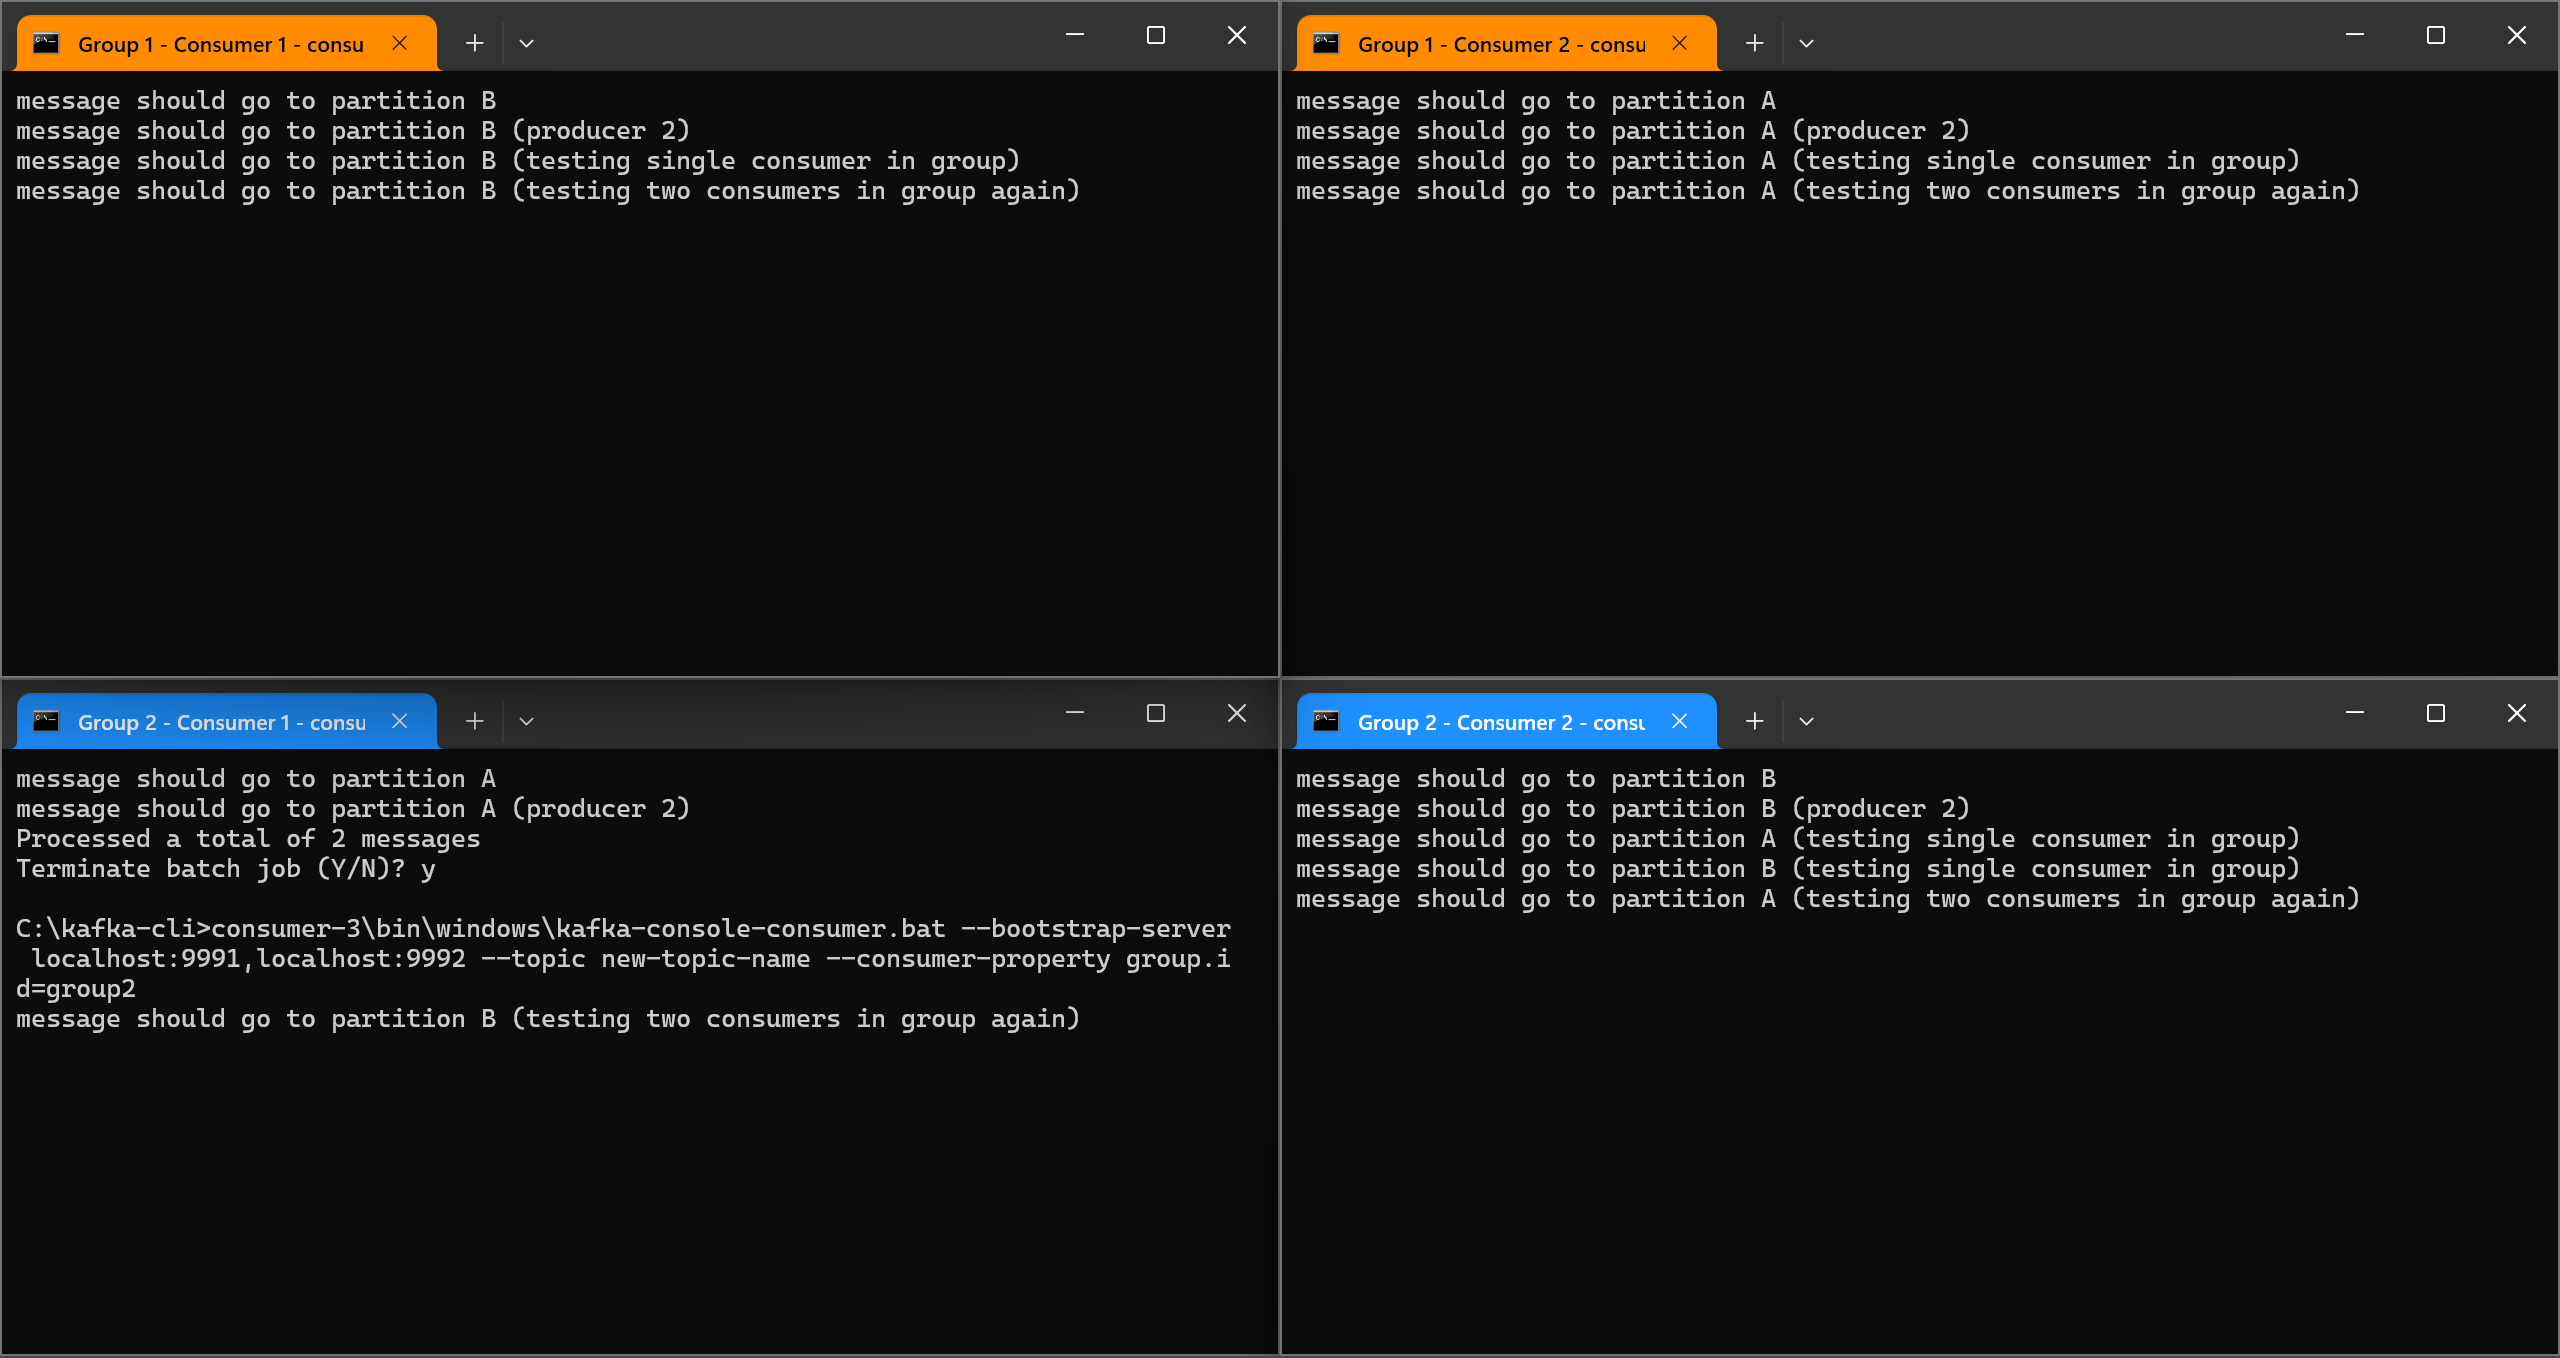Close the Group 2 - Consumer 2 tab
The image size is (2560, 1358).
point(1680,721)
